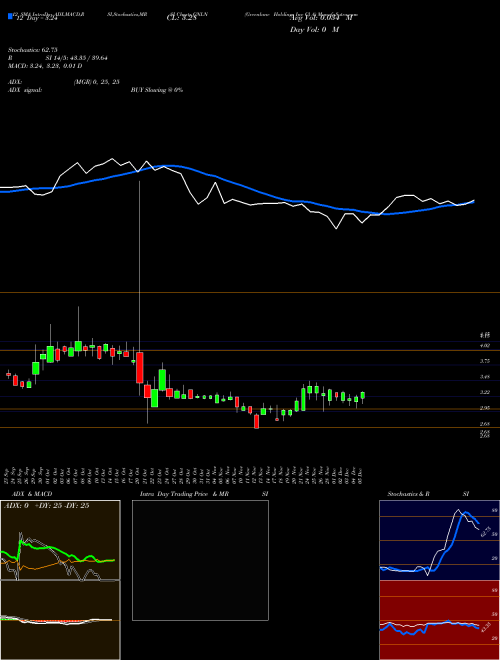Click the 'Intra Day Trading Price & MR SI' title
500x660 pixels.
(204, 494)
